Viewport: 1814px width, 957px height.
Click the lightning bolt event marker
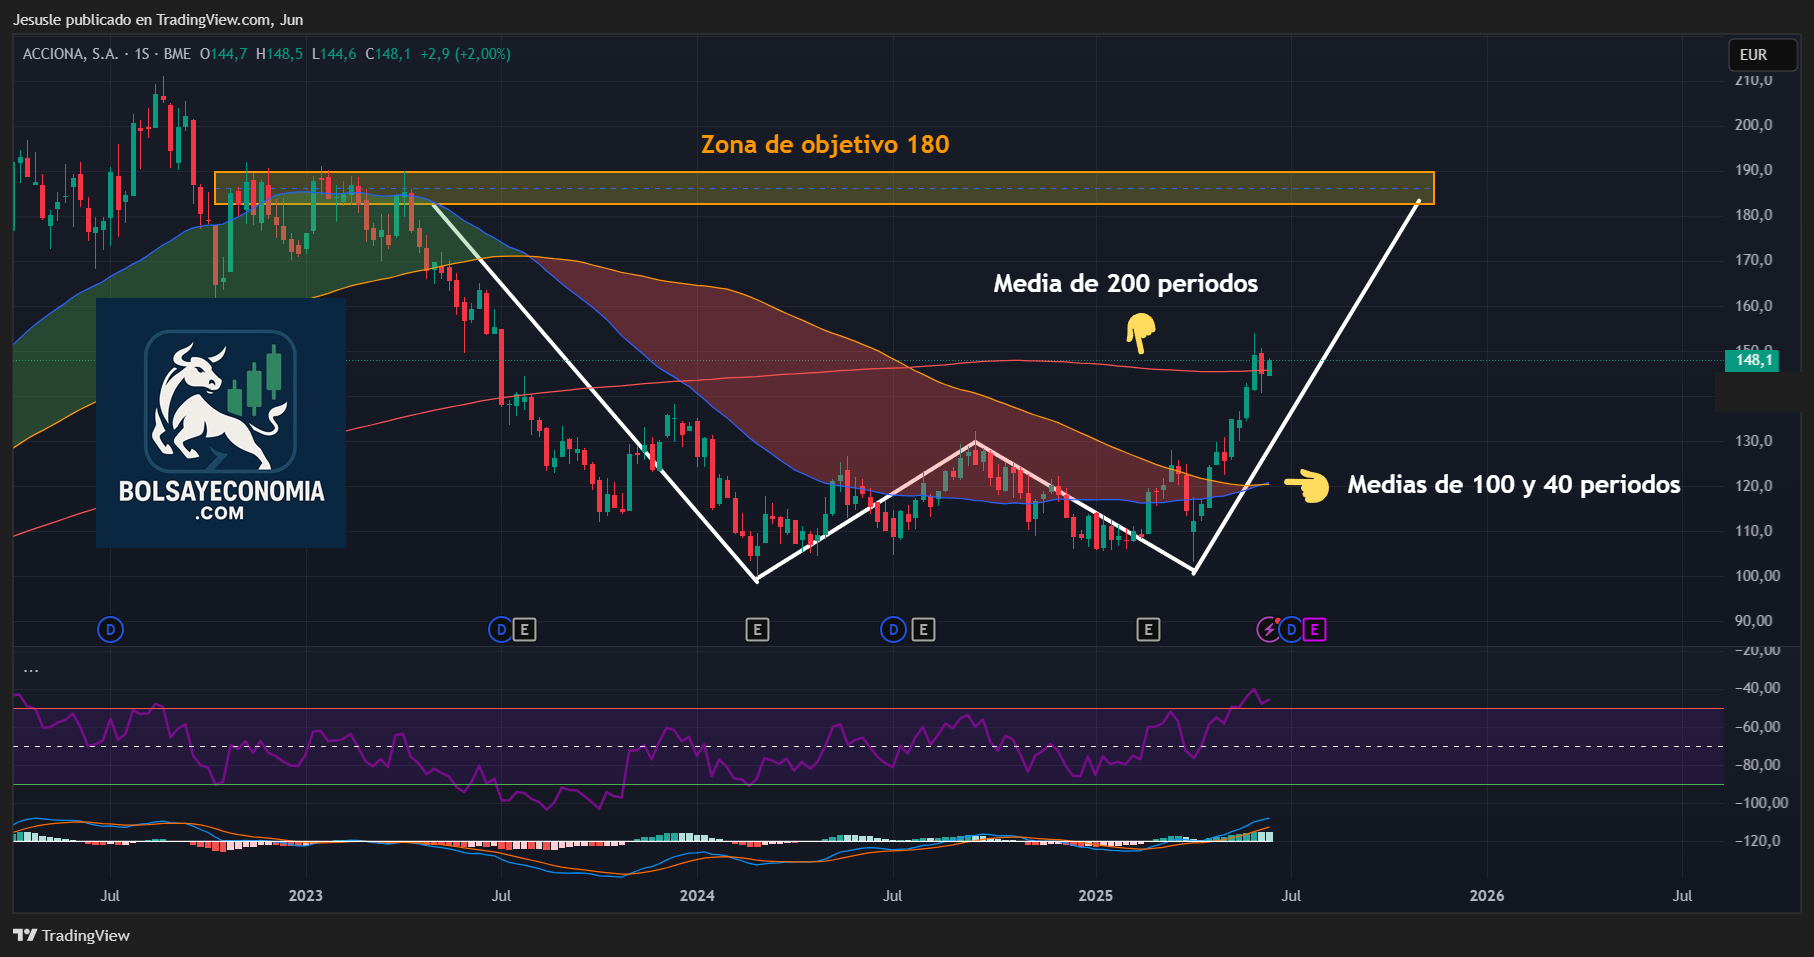click(x=1268, y=629)
